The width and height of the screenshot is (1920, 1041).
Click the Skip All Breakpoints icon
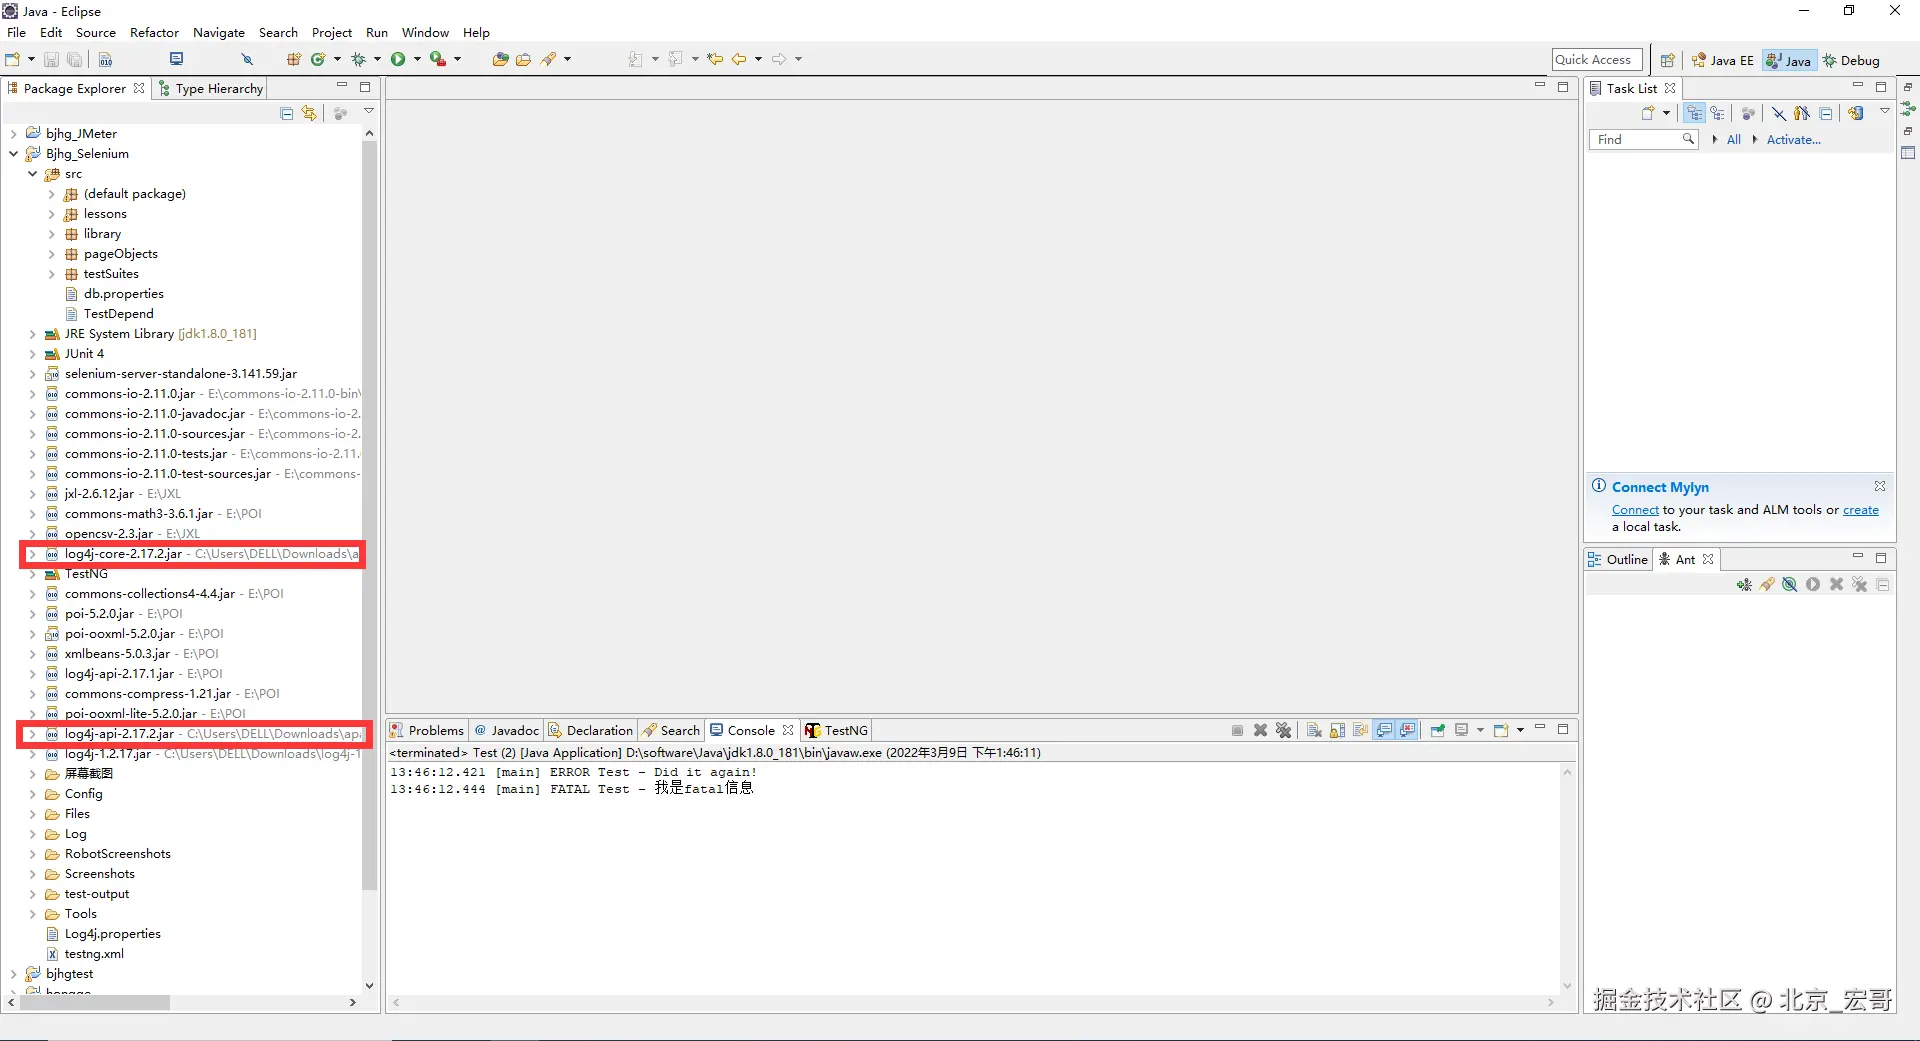[x=247, y=60]
